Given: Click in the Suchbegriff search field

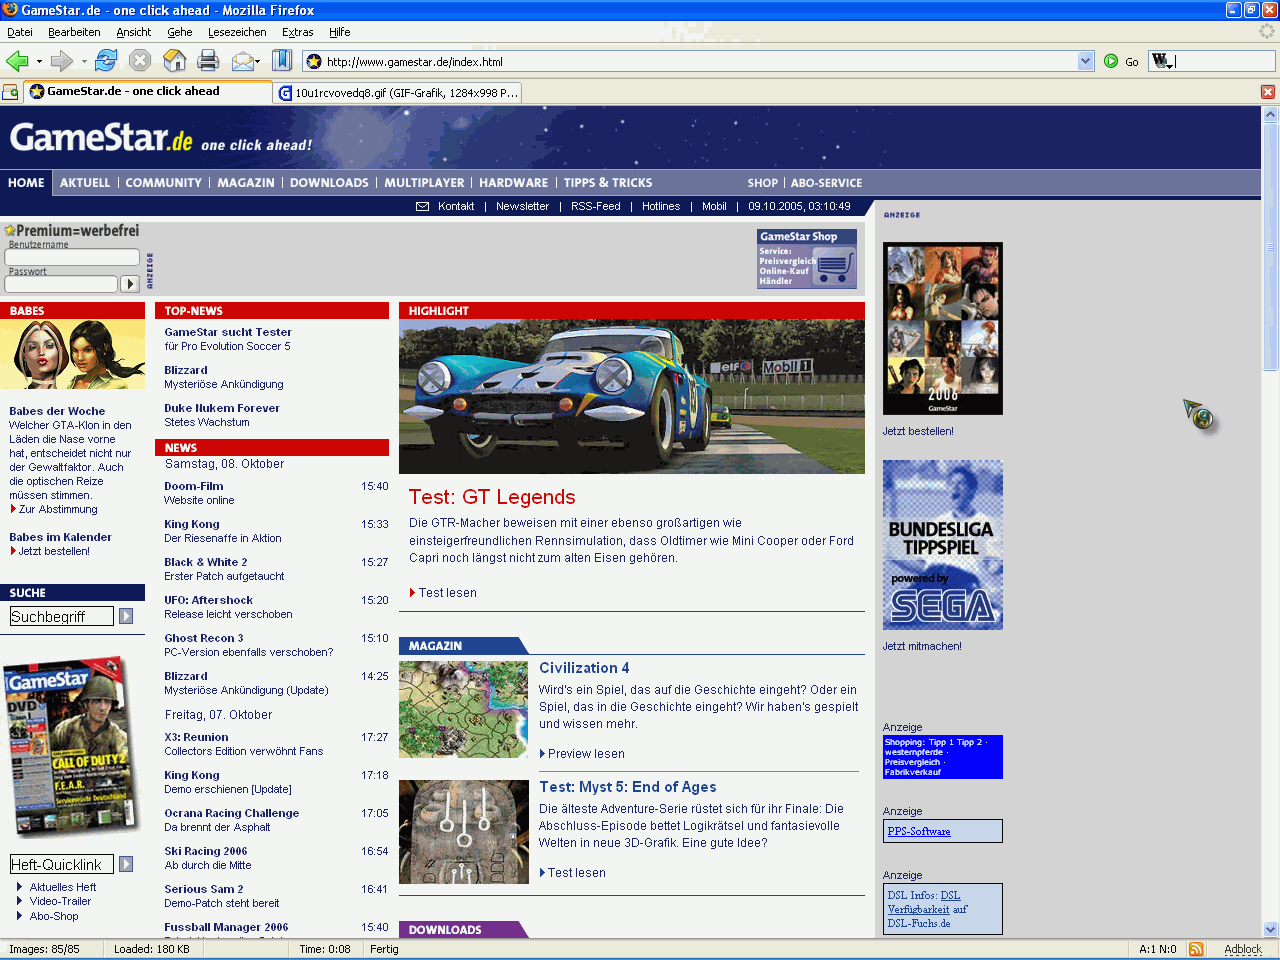Looking at the screenshot, I should [x=62, y=616].
